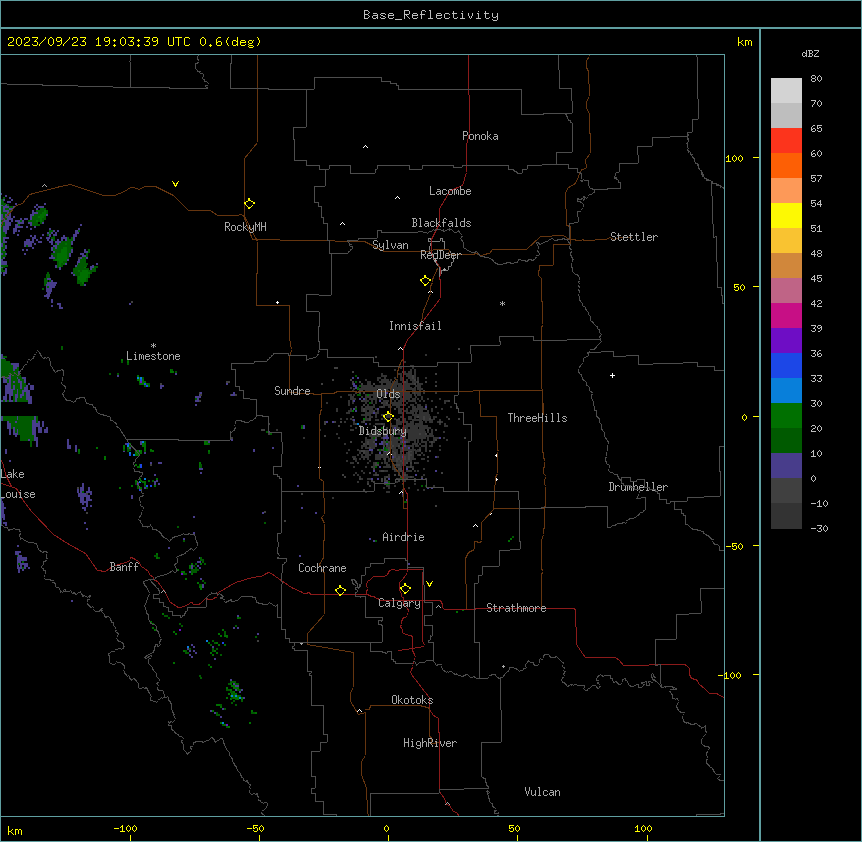Screen dimensions: 862x842
Task: Select the Vulcan label
Action: coord(543,792)
